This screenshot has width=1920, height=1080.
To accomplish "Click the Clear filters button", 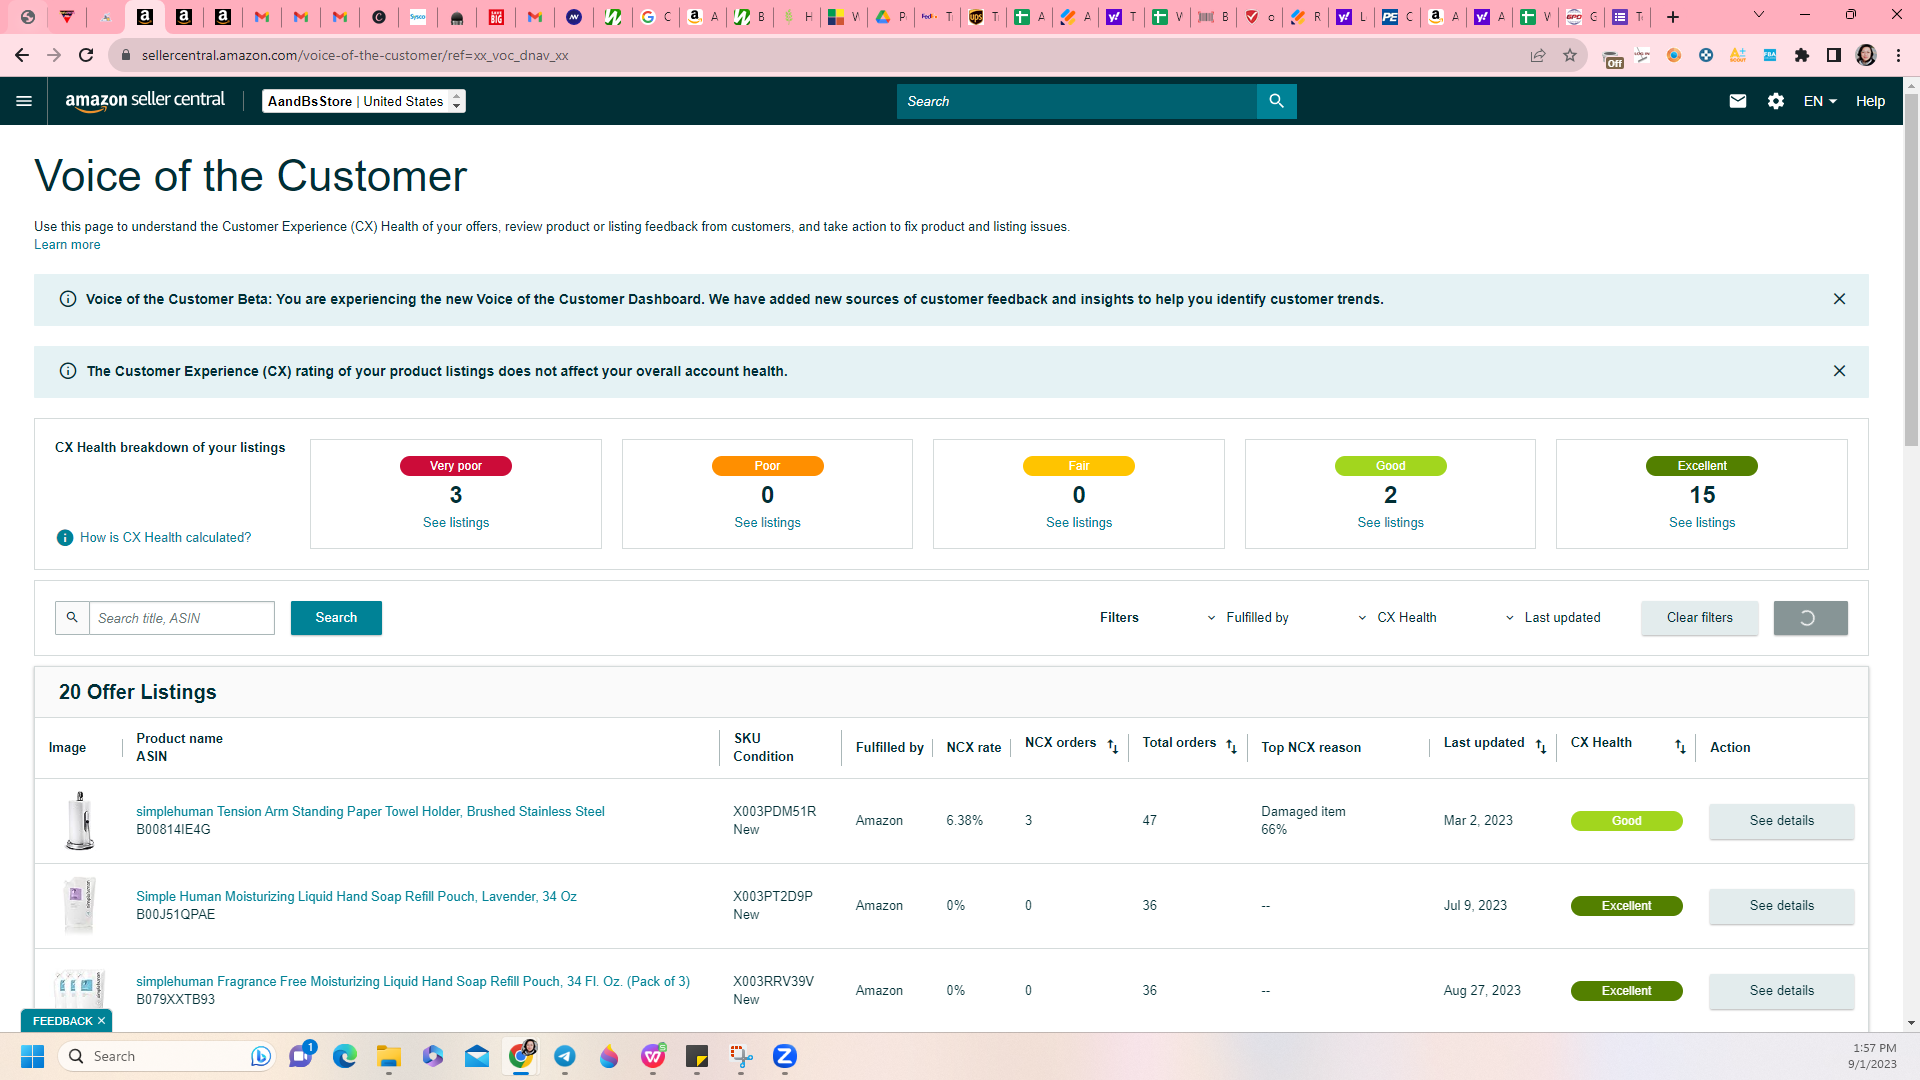I will click(x=1700, y=618).
